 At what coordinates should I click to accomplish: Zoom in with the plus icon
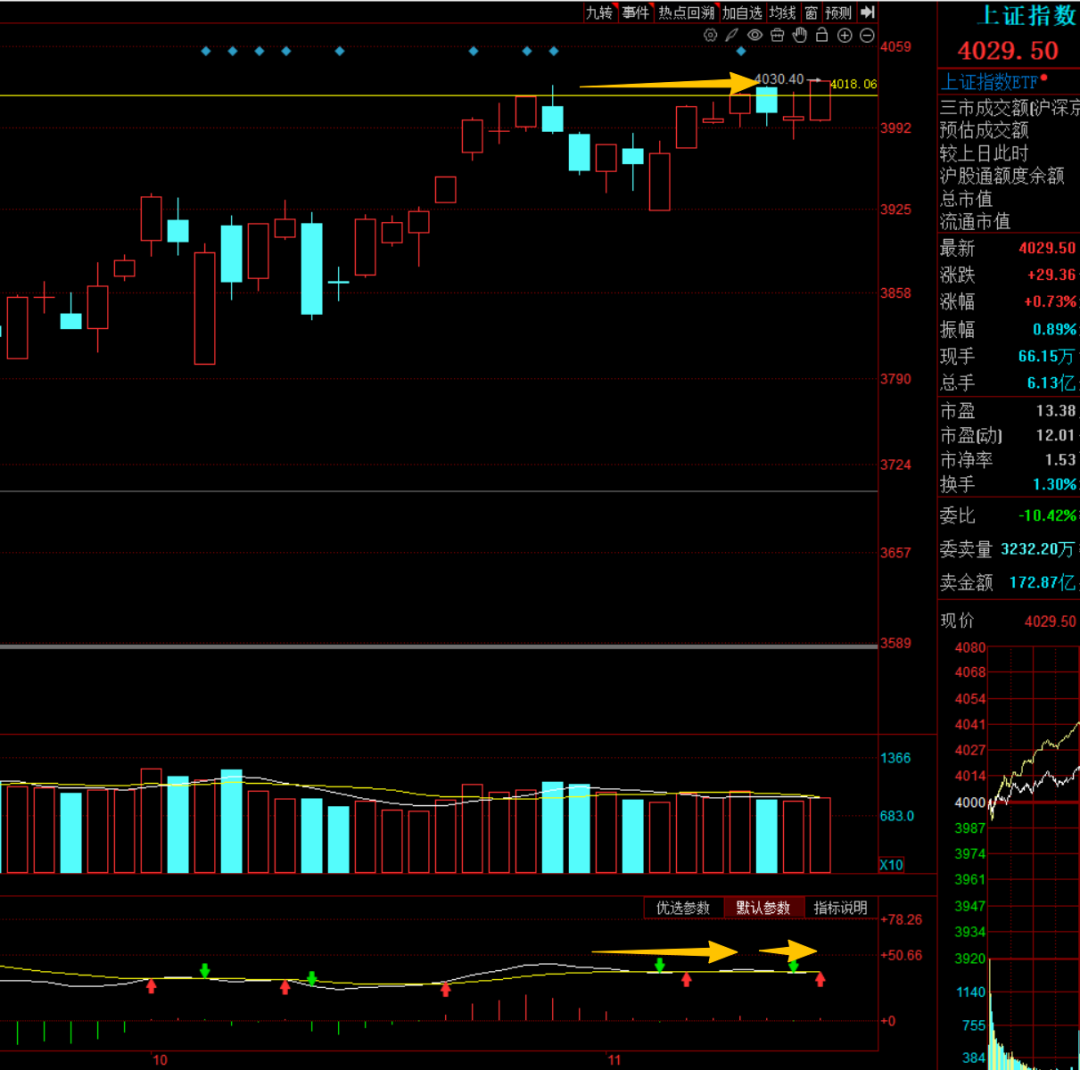[844, 35]
